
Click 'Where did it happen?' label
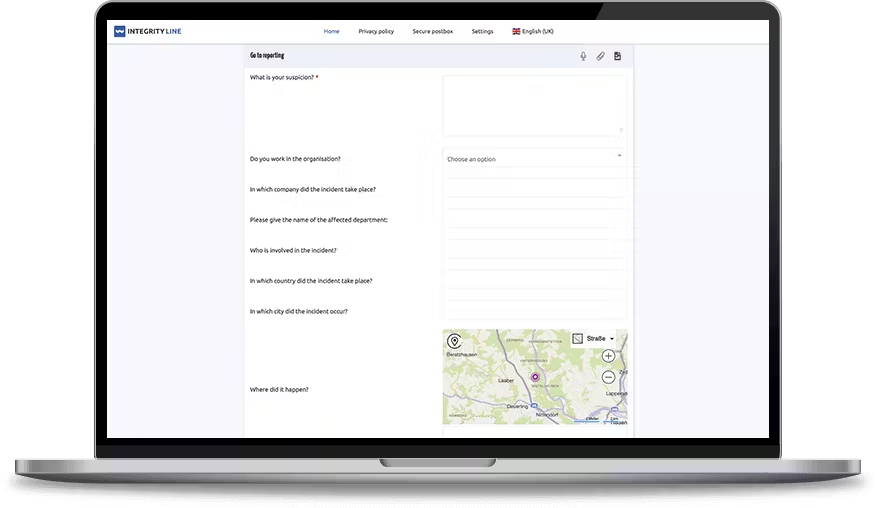279,389
